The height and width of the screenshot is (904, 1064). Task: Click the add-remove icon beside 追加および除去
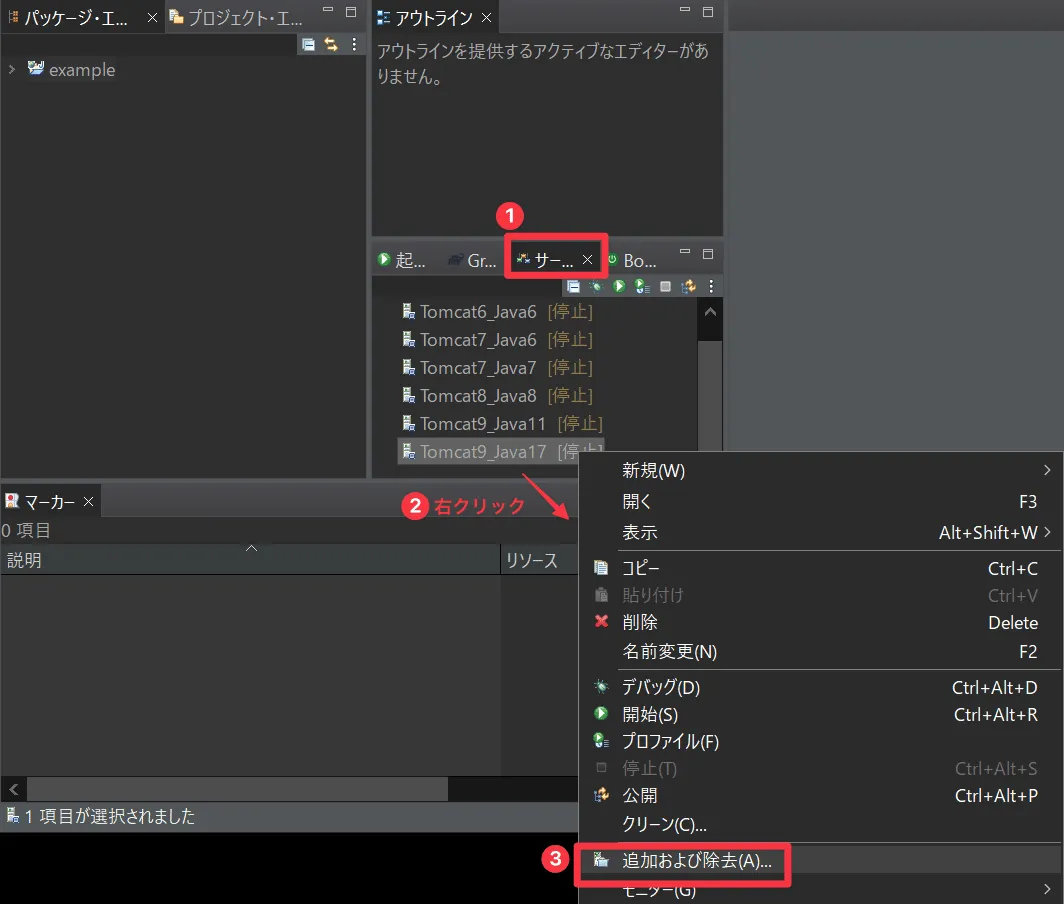tap(601, 860)
